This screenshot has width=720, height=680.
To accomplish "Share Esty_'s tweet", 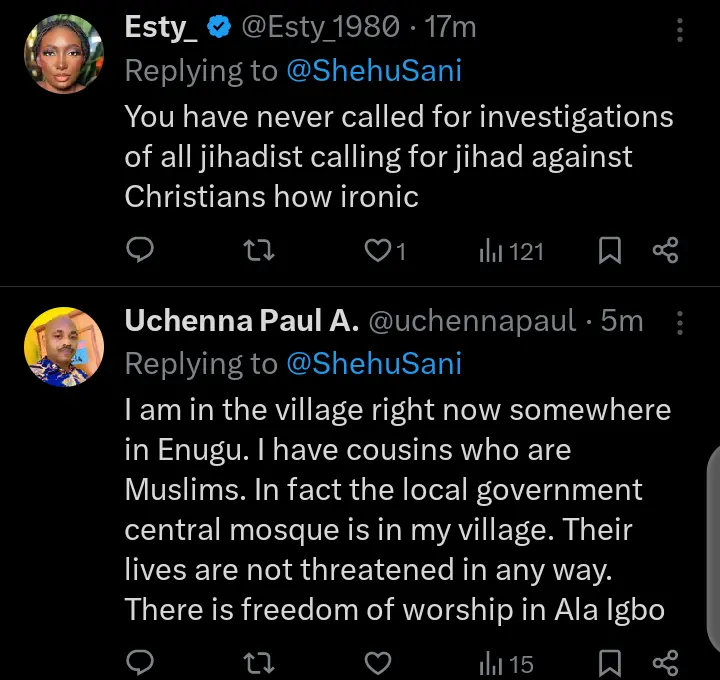I will 665,250.
